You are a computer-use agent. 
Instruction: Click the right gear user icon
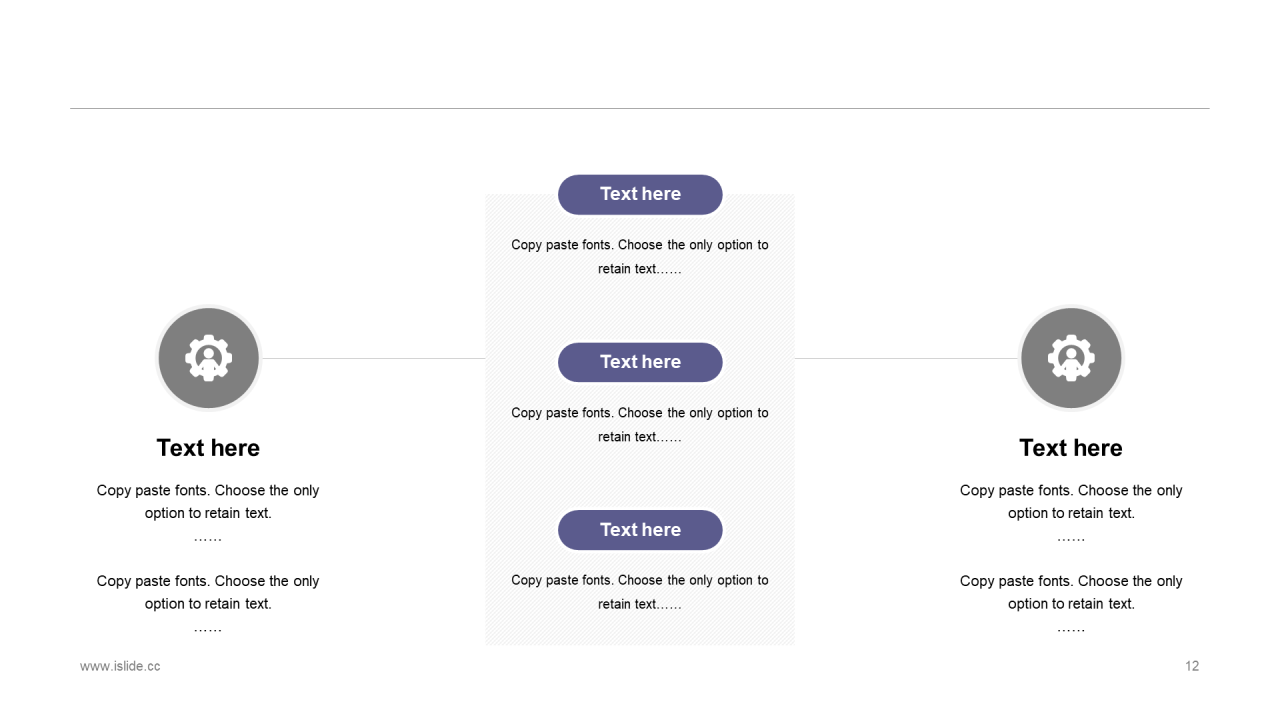pos(1071,358)
